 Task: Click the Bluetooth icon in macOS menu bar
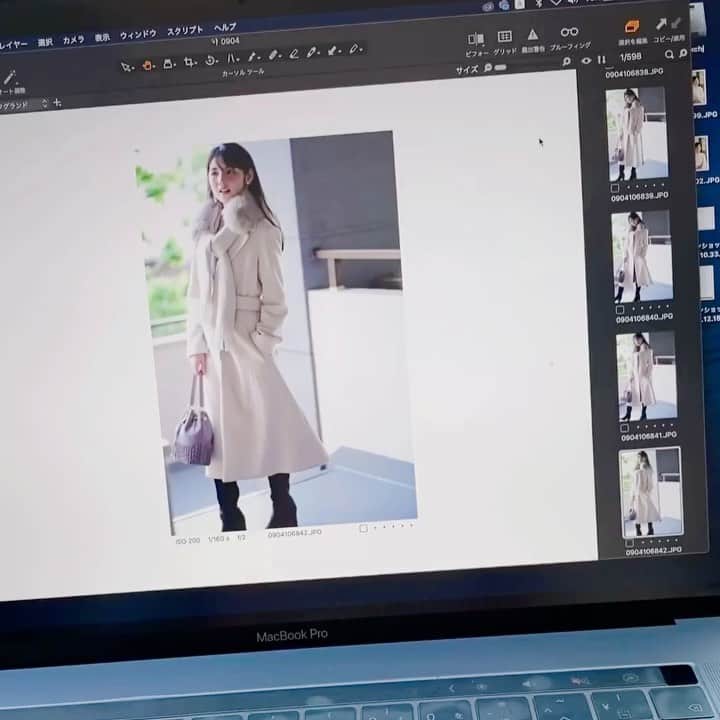(540, 3)
